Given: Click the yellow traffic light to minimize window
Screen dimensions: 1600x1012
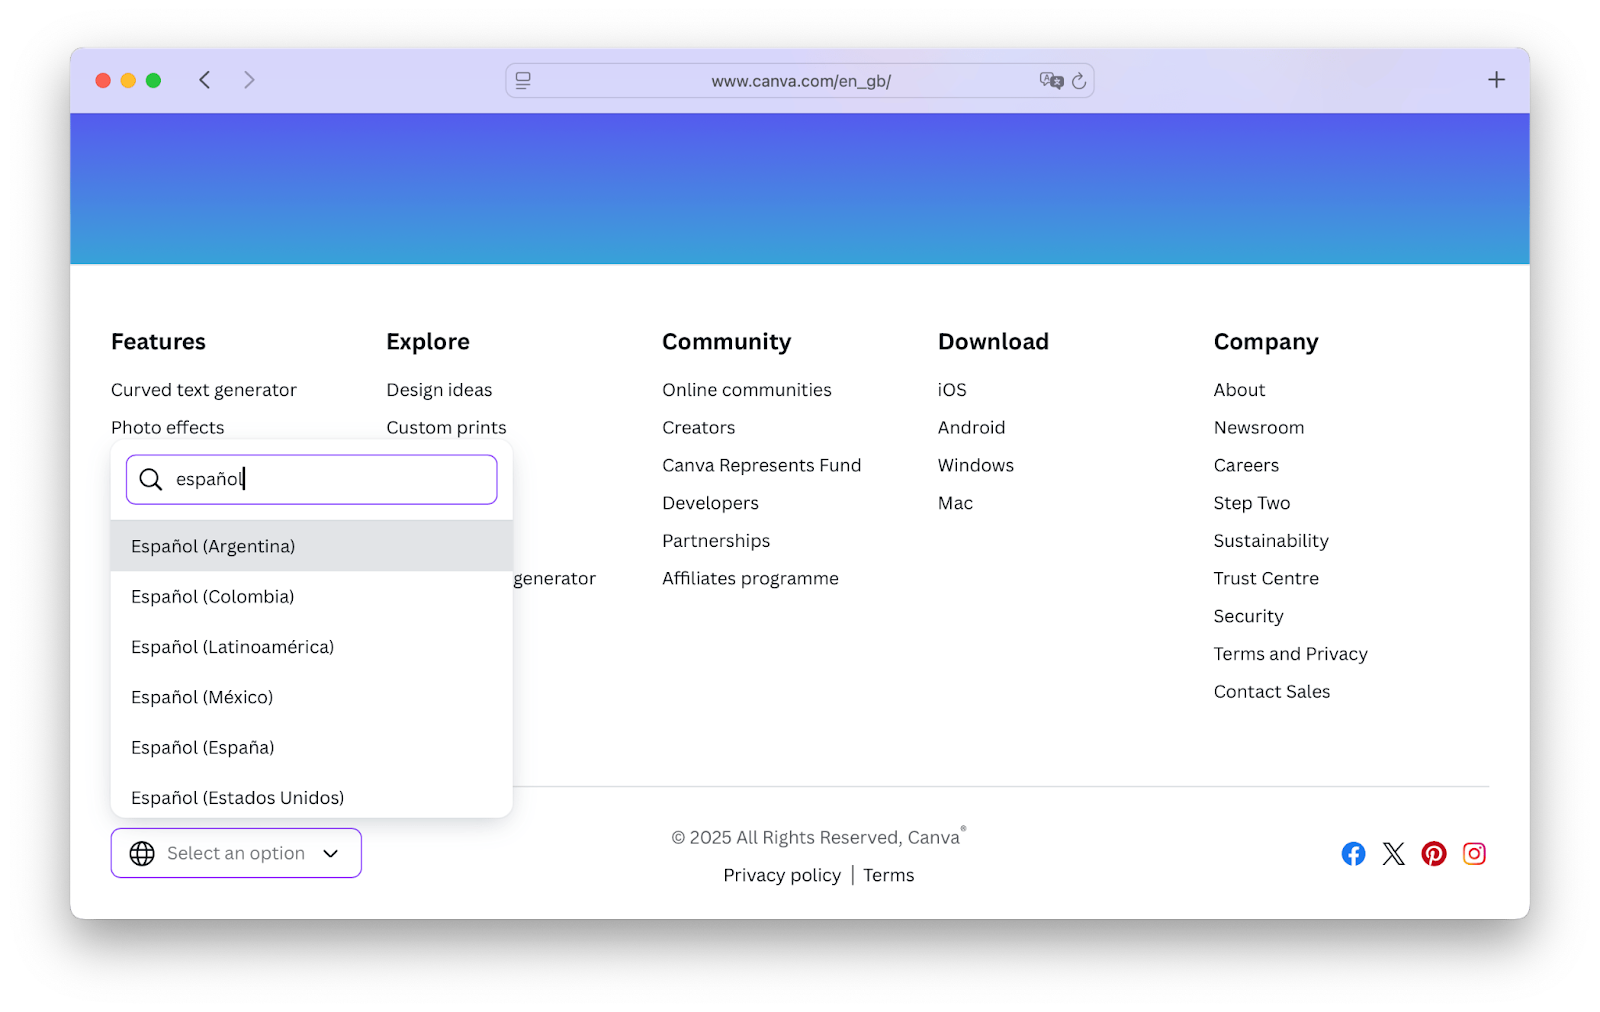Looking at the screenshot, I should coord(128,80).
